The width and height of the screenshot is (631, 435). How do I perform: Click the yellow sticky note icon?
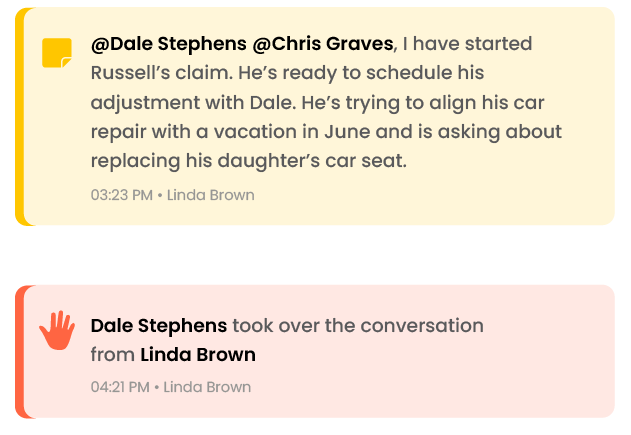[x=57, y=53]
